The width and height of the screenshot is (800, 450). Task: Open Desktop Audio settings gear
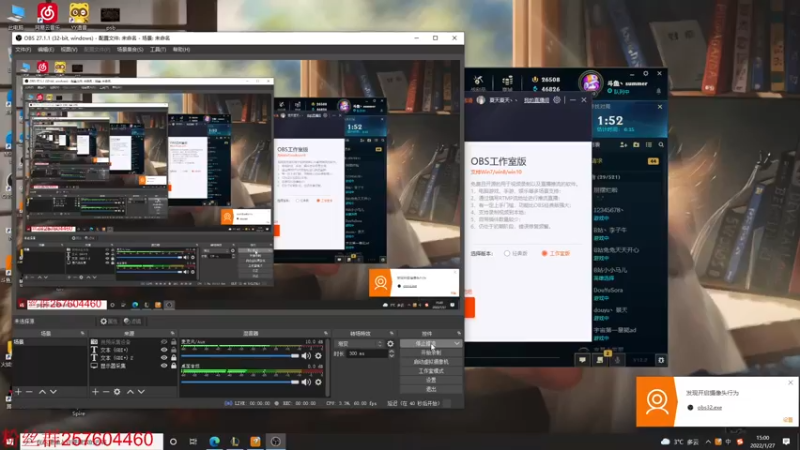pos(318,382)
